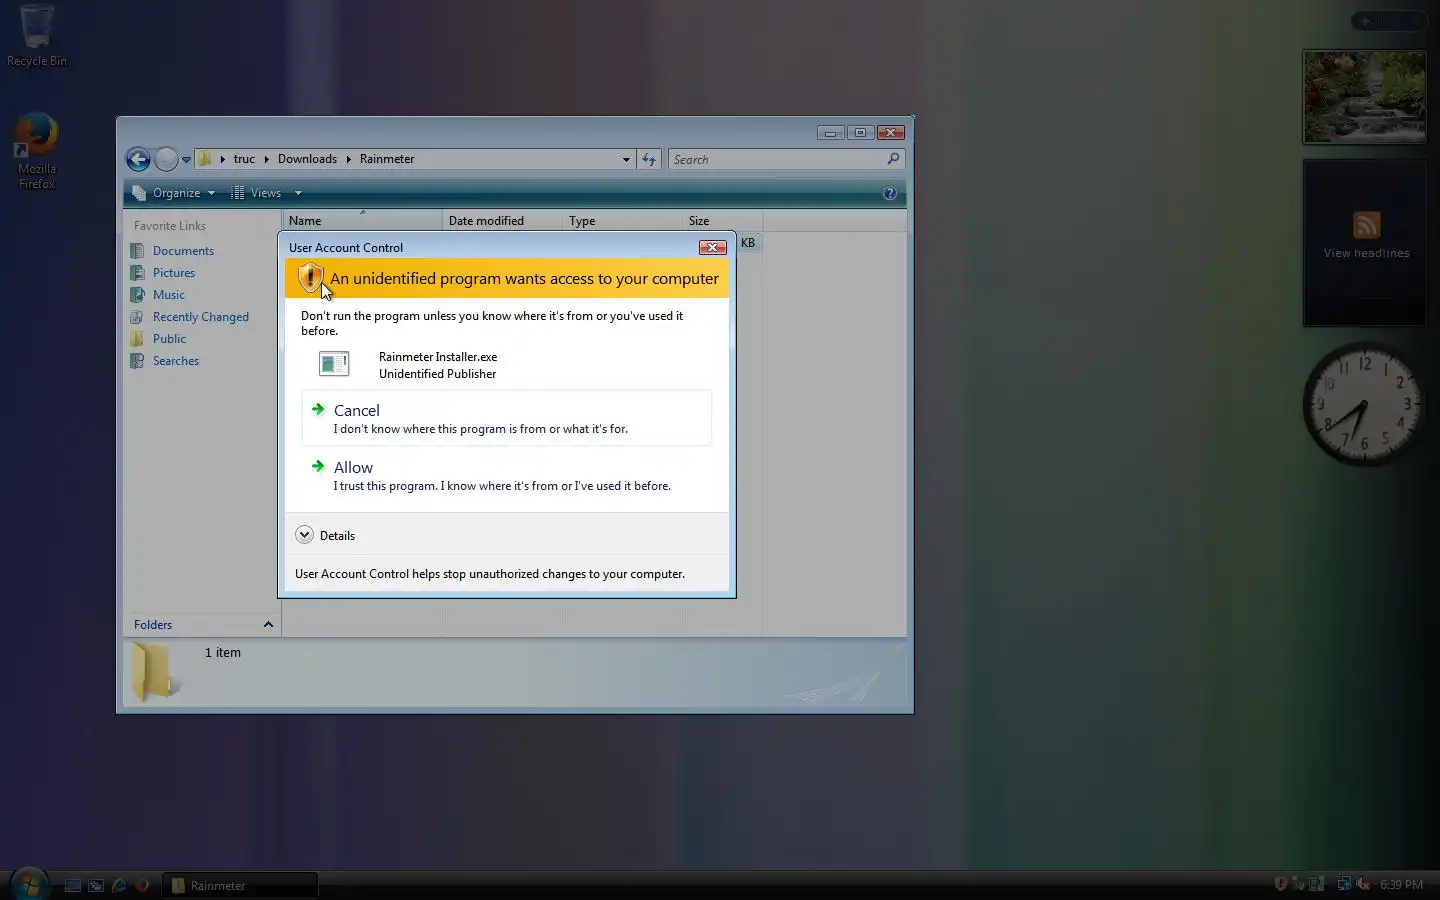
Task: Click the View headlines feed gadget
Action: click(1365, 242)
